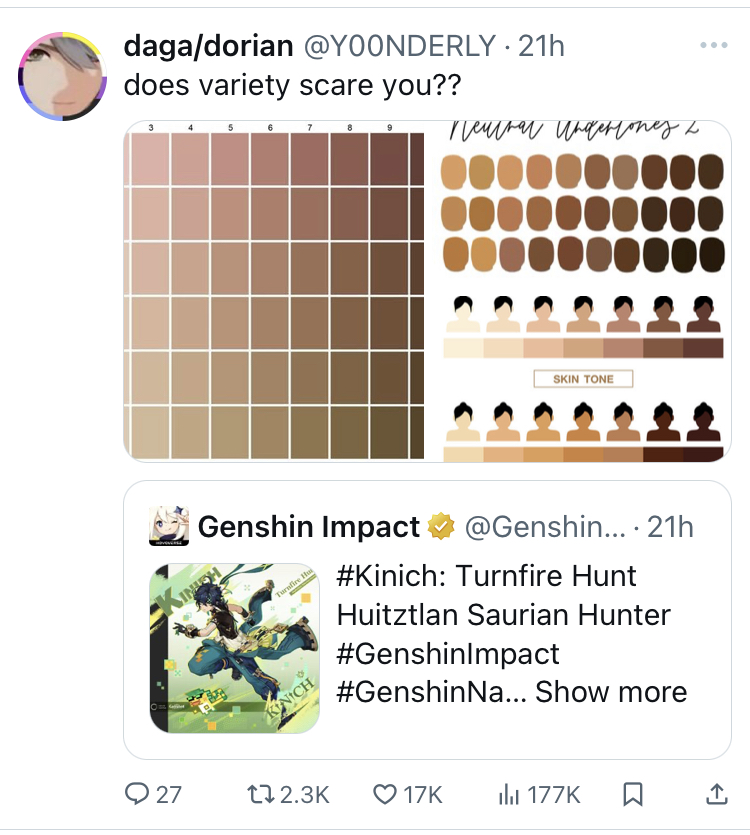Repost this tweet via retweet icon
Image resolution: width=750 pixels, height=835 pixels.
(x=262, y=794)
